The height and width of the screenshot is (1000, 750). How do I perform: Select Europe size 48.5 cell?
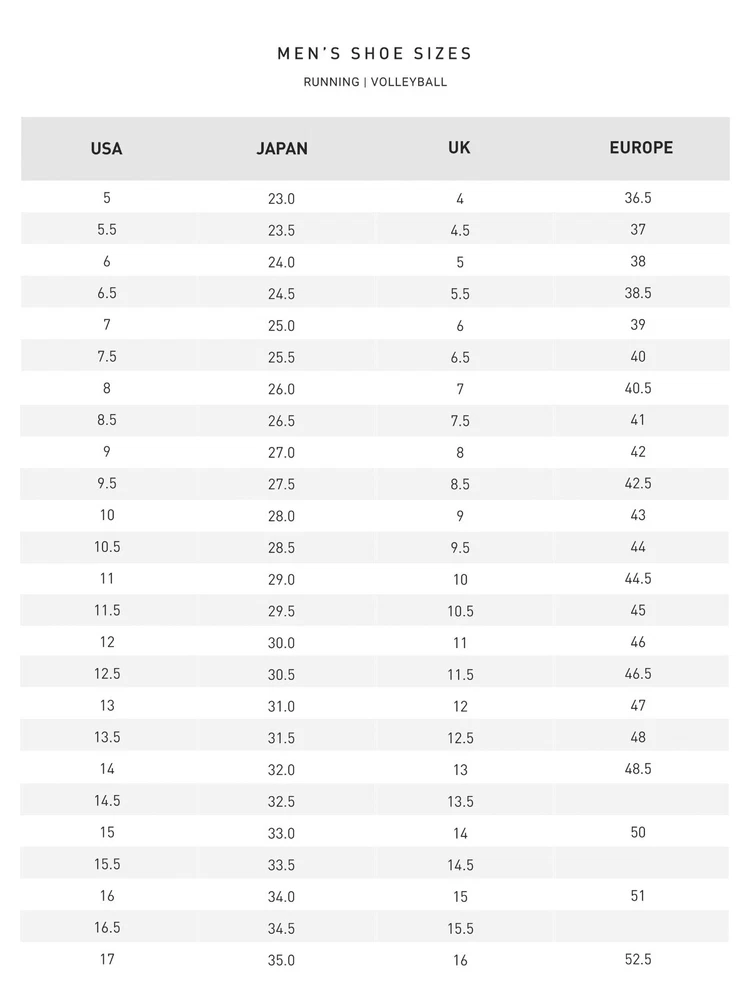(x=638, y=768)
